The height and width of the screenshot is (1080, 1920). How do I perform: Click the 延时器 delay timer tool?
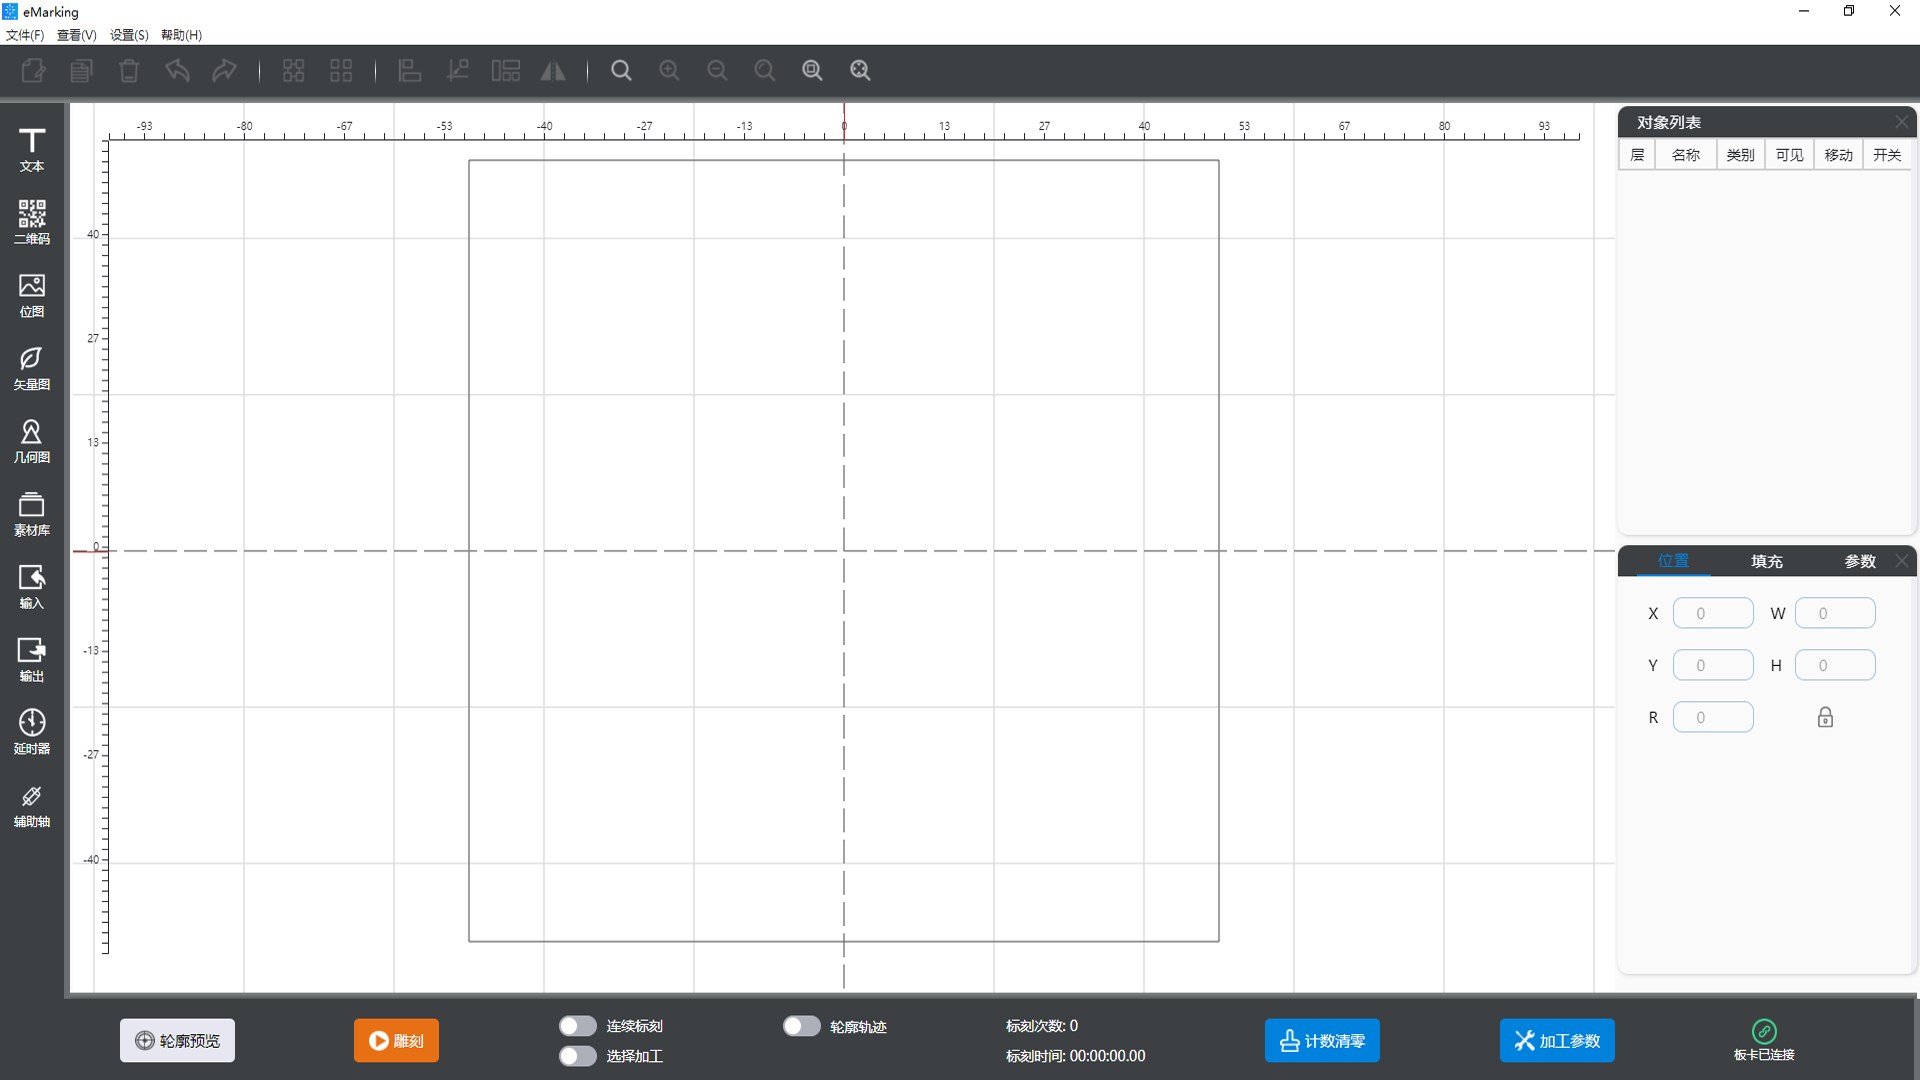point(32,732)
